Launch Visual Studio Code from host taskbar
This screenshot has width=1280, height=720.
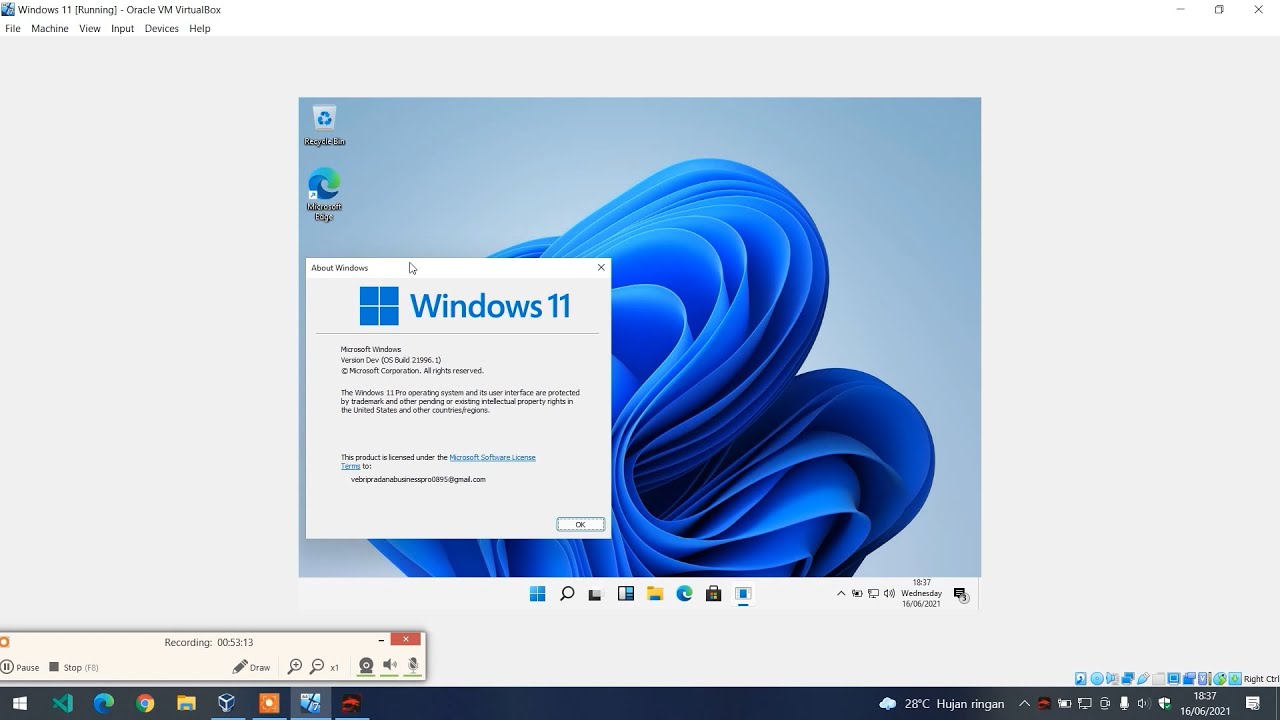[63, 703]
